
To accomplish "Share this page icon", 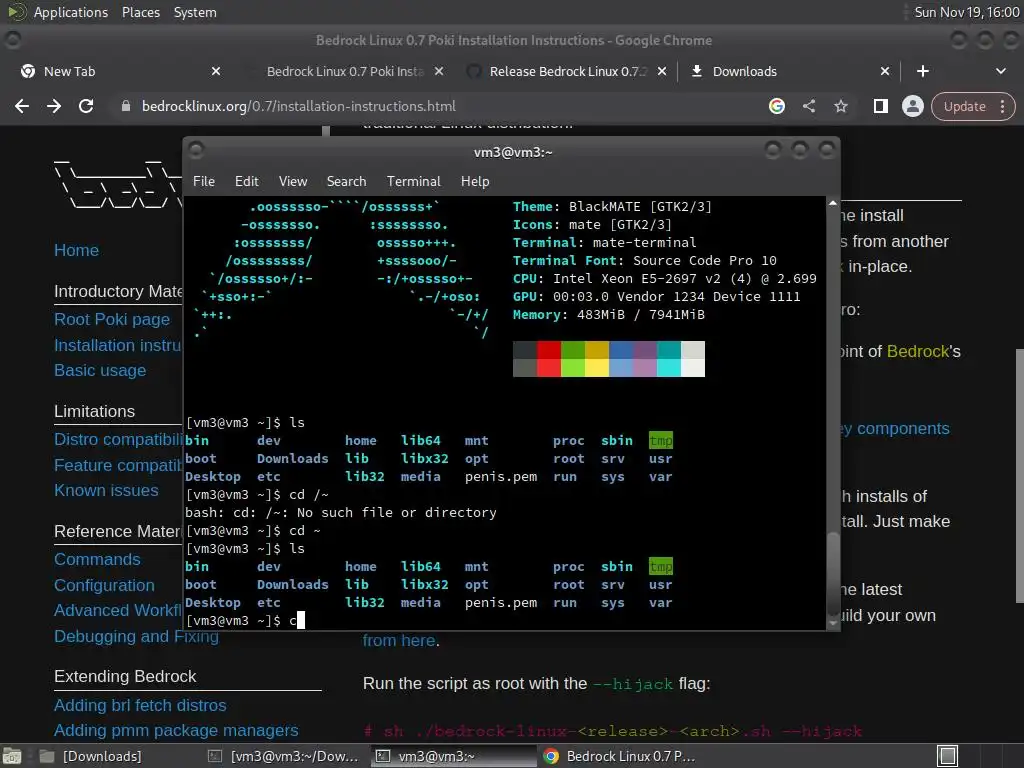I will point(808,106).
